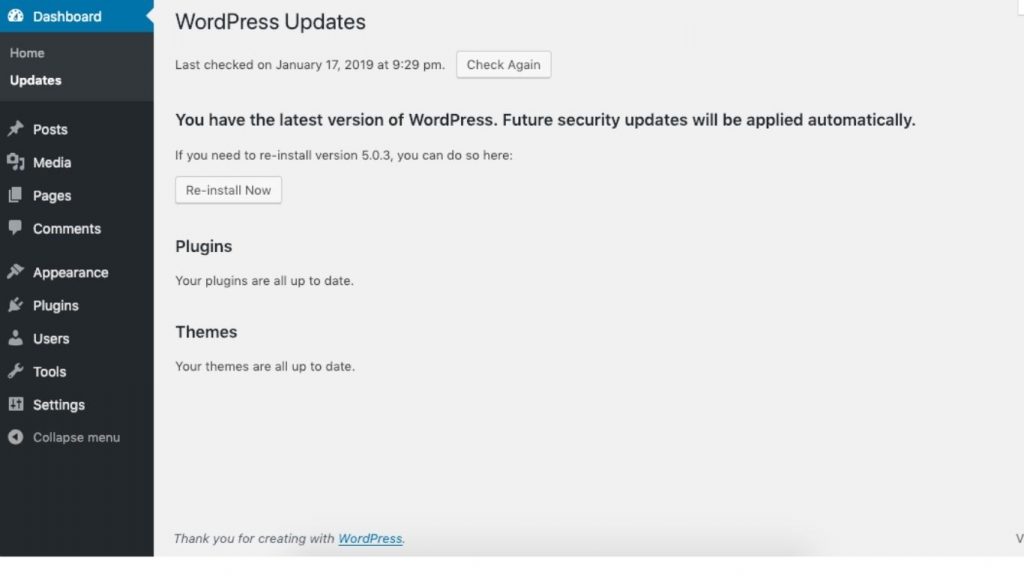1024x576 pixels.
Task: Open the Appearance menu label
Action: (x=70, y=272)
